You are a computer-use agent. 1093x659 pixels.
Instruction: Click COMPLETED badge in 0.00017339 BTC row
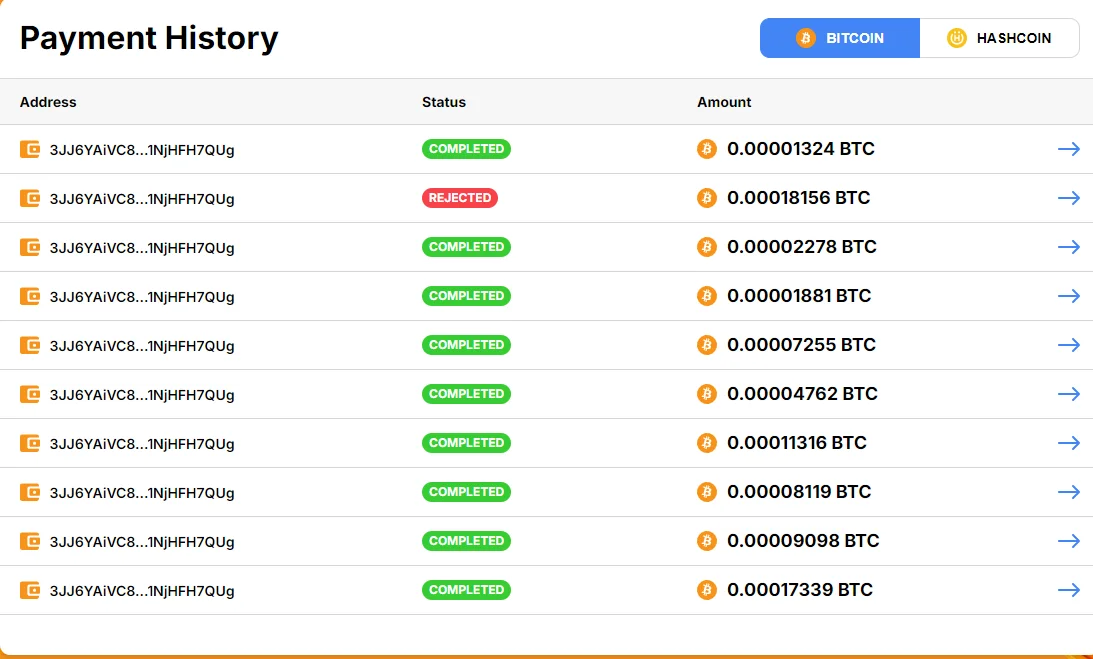[x=466, y=590]
